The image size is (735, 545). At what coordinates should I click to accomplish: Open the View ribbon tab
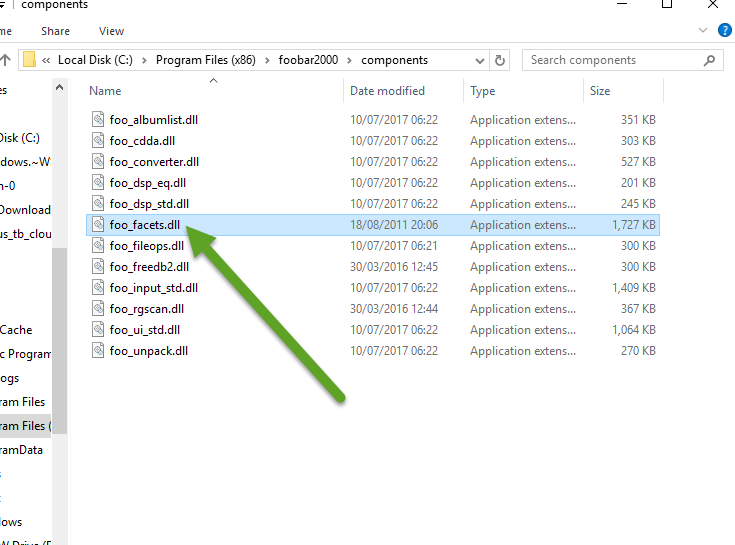point(112,31)
